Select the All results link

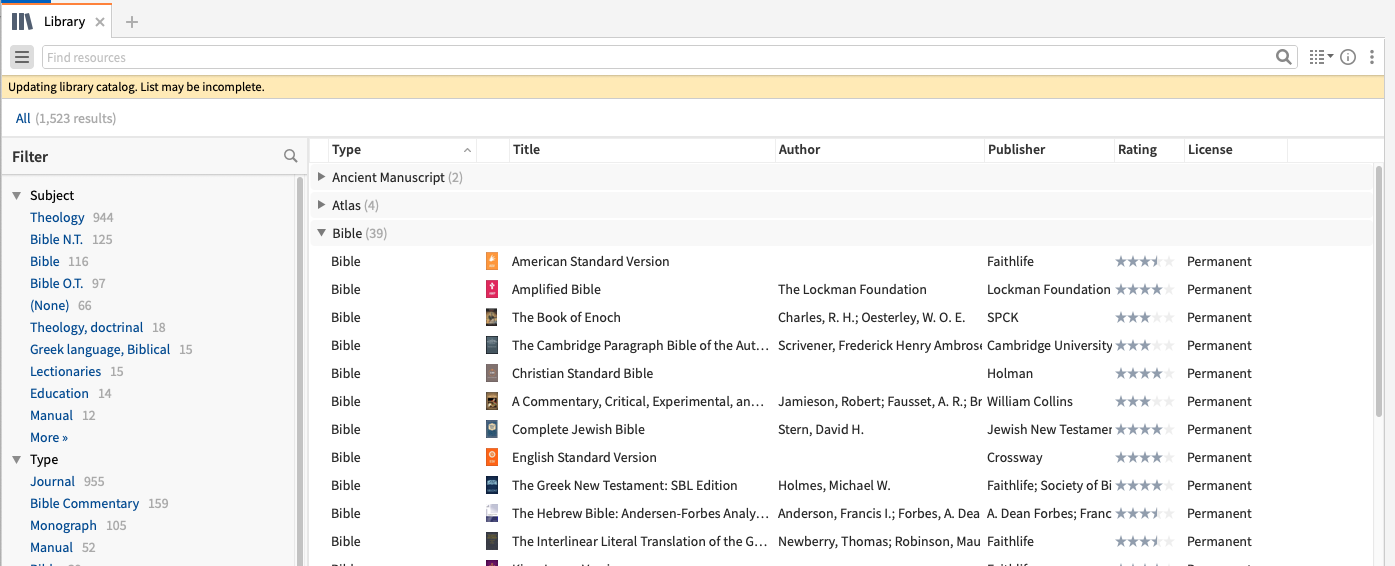(x=23, y=118)
